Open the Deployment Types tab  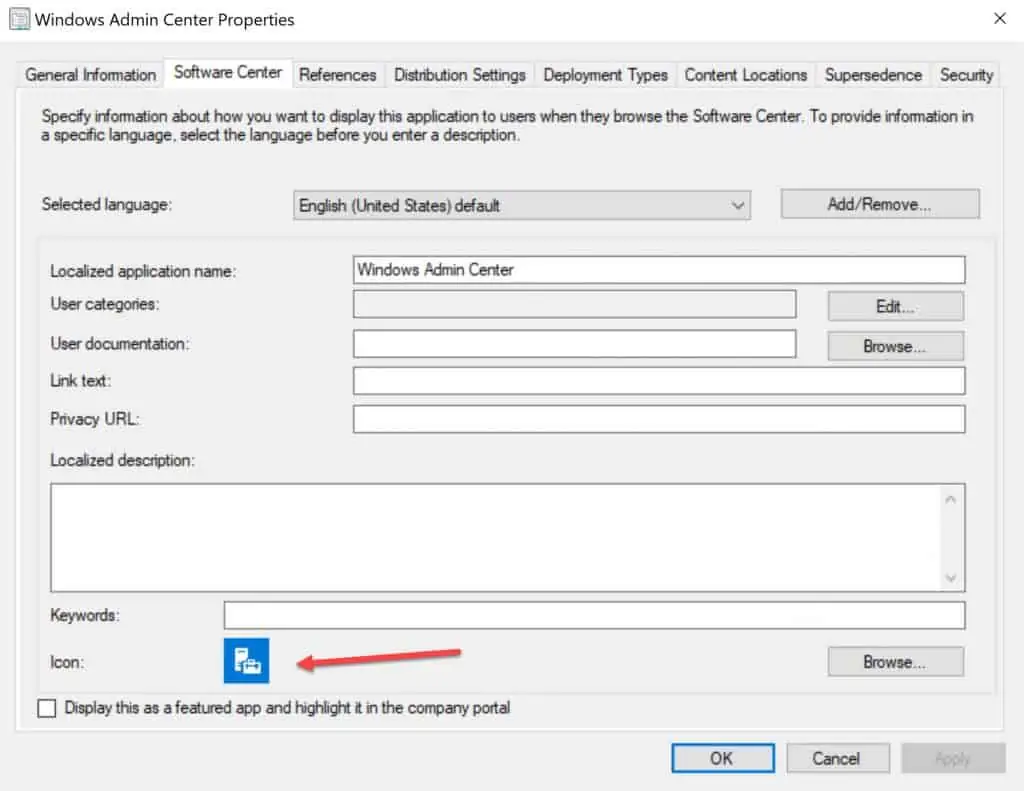[605, 75]
